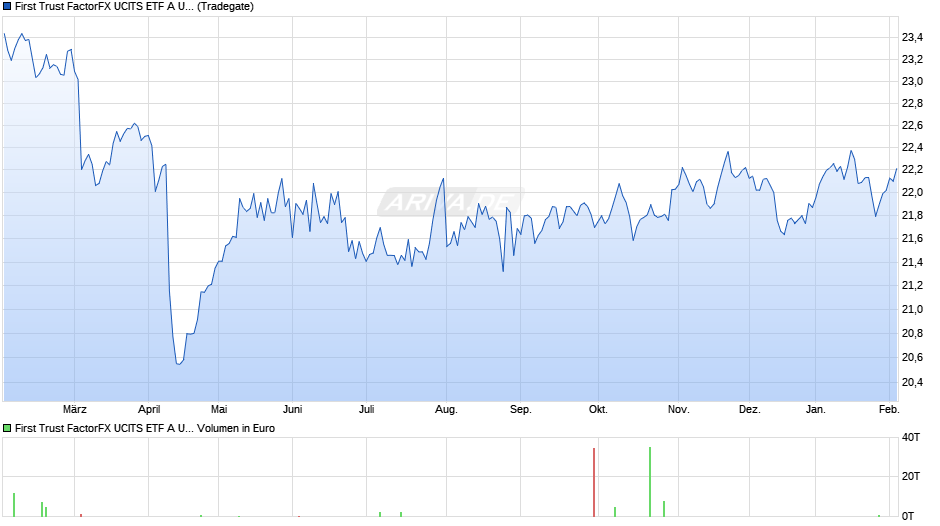Click the 21,0 price axis value
Screen dimensions: 940x526
coord(912,309)
